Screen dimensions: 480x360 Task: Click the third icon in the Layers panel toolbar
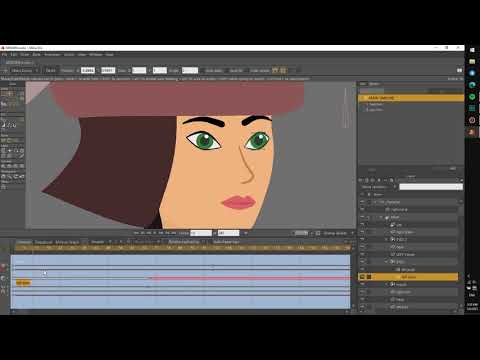coord(373,180)
